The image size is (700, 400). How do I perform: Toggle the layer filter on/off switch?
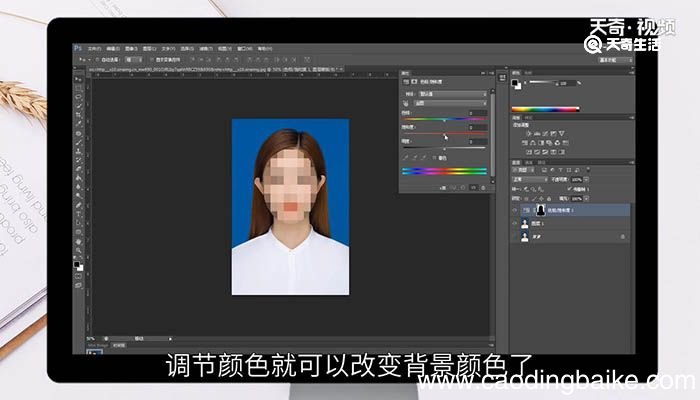588,170
